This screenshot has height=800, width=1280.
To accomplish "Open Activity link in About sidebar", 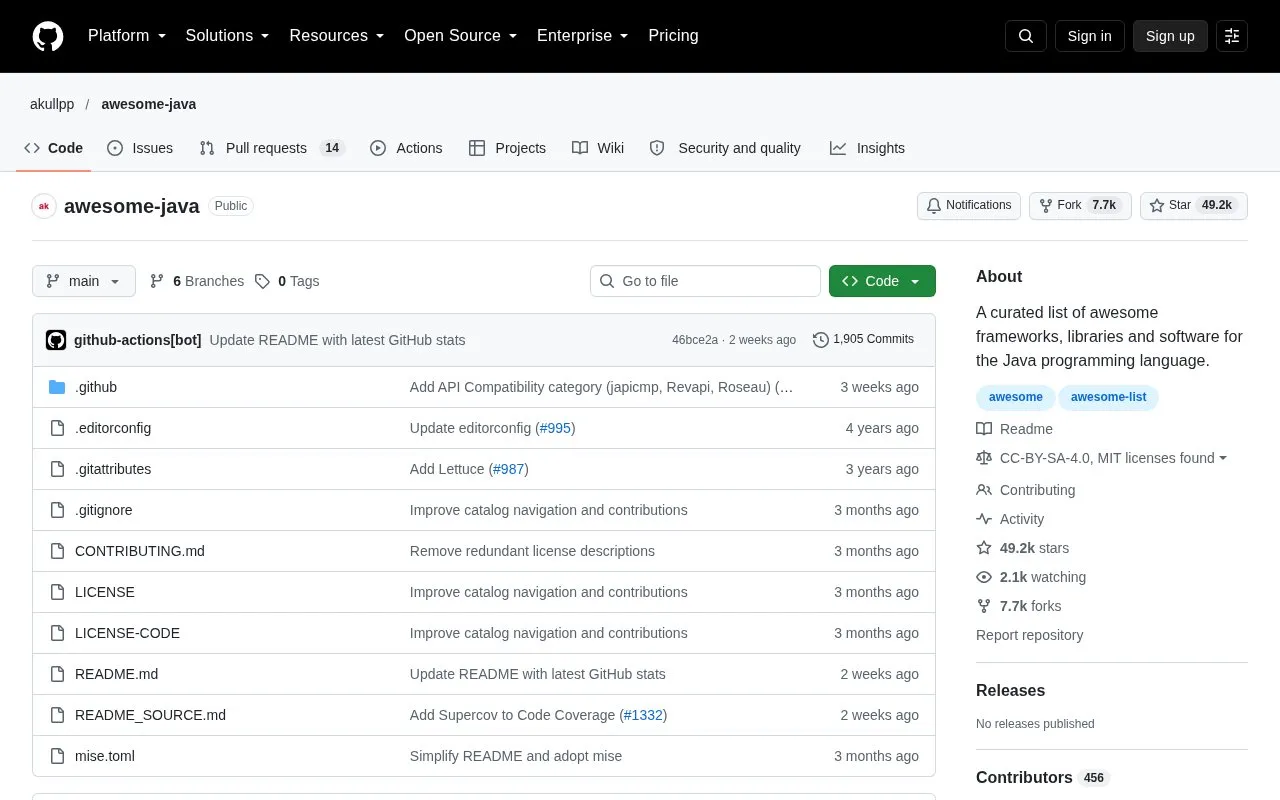I will tap(1010, 519).
